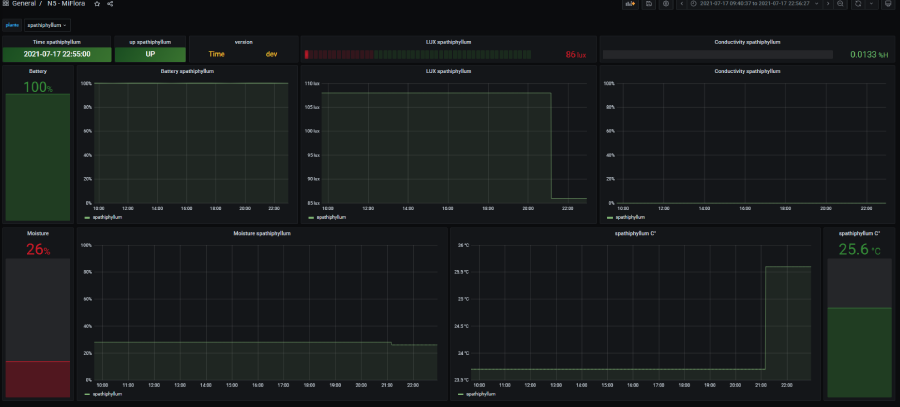Zoom out the time range

pos(841,4)
